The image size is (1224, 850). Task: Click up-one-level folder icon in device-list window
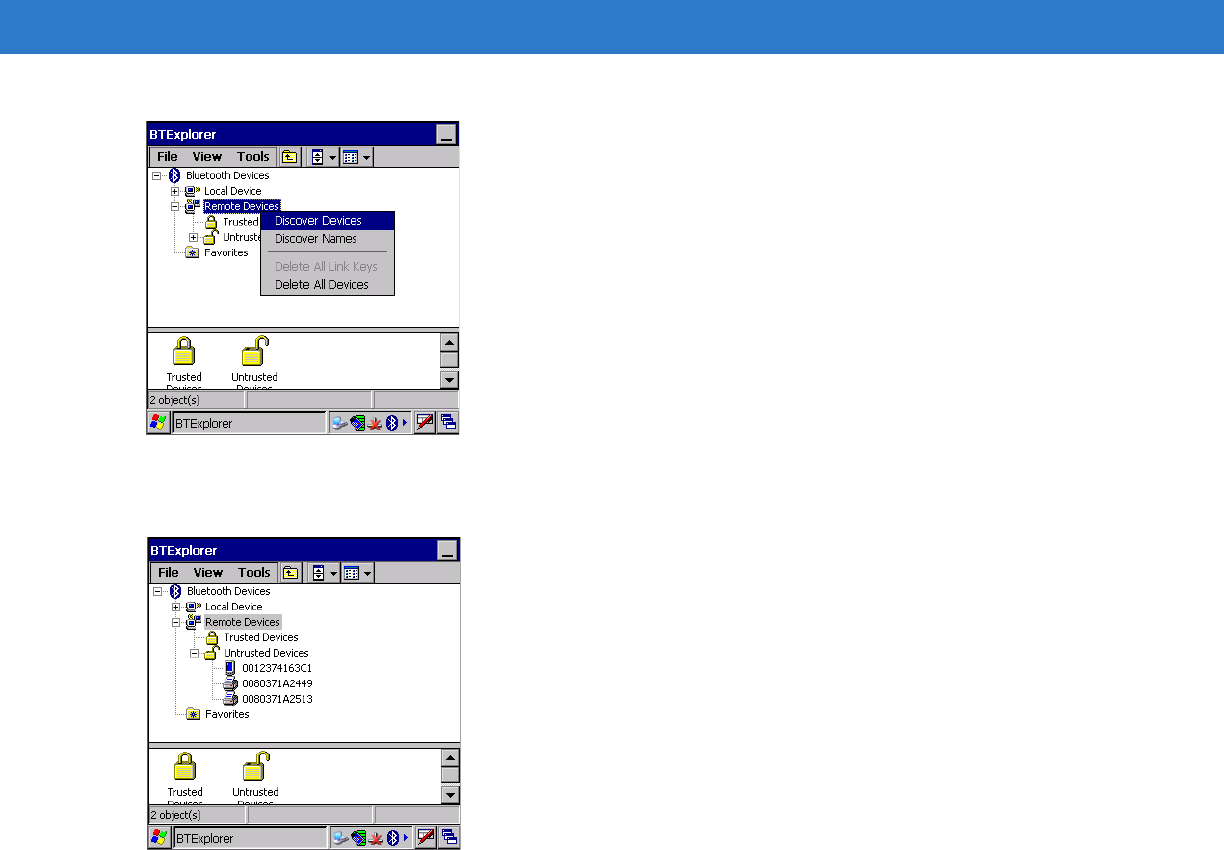(290, 573)
